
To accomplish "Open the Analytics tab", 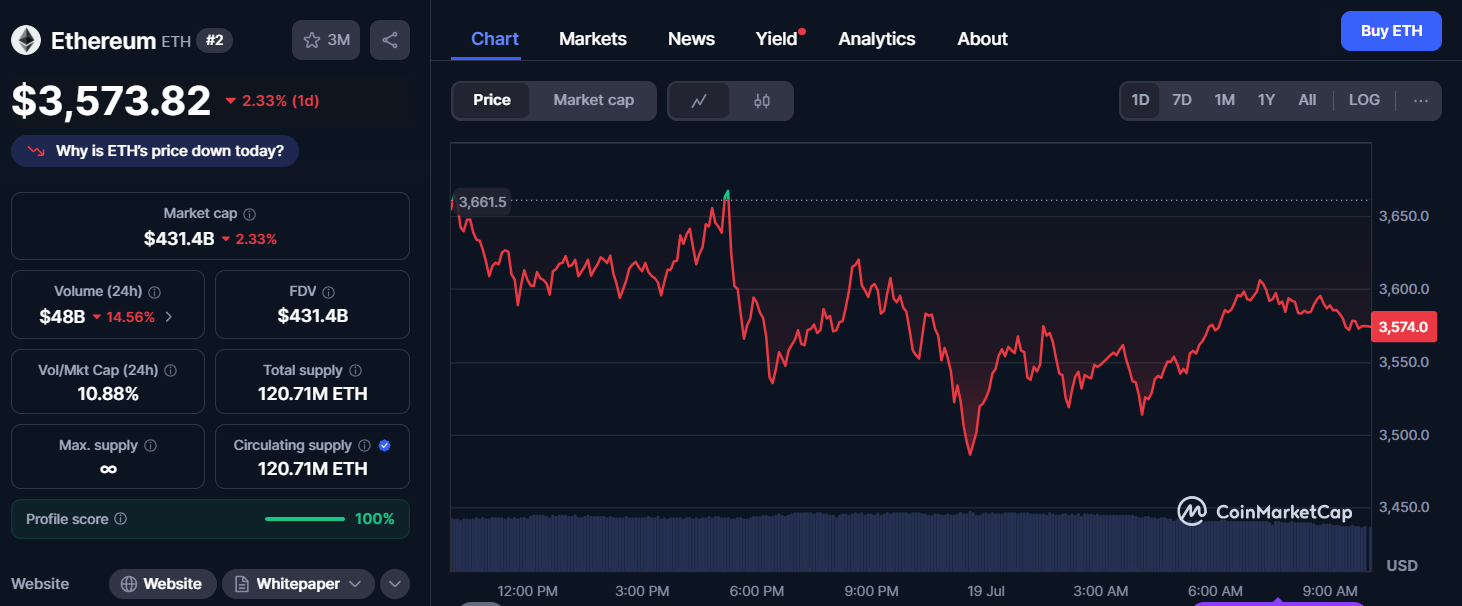I will [x=877, y=39].
